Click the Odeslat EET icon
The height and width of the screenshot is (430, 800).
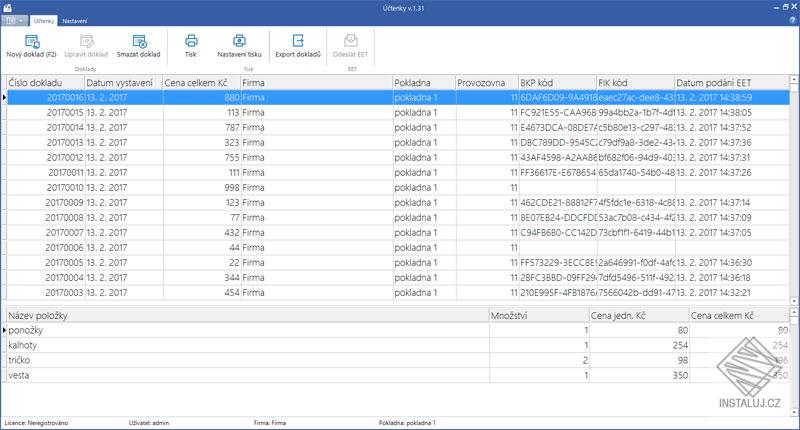click(351, 41)
